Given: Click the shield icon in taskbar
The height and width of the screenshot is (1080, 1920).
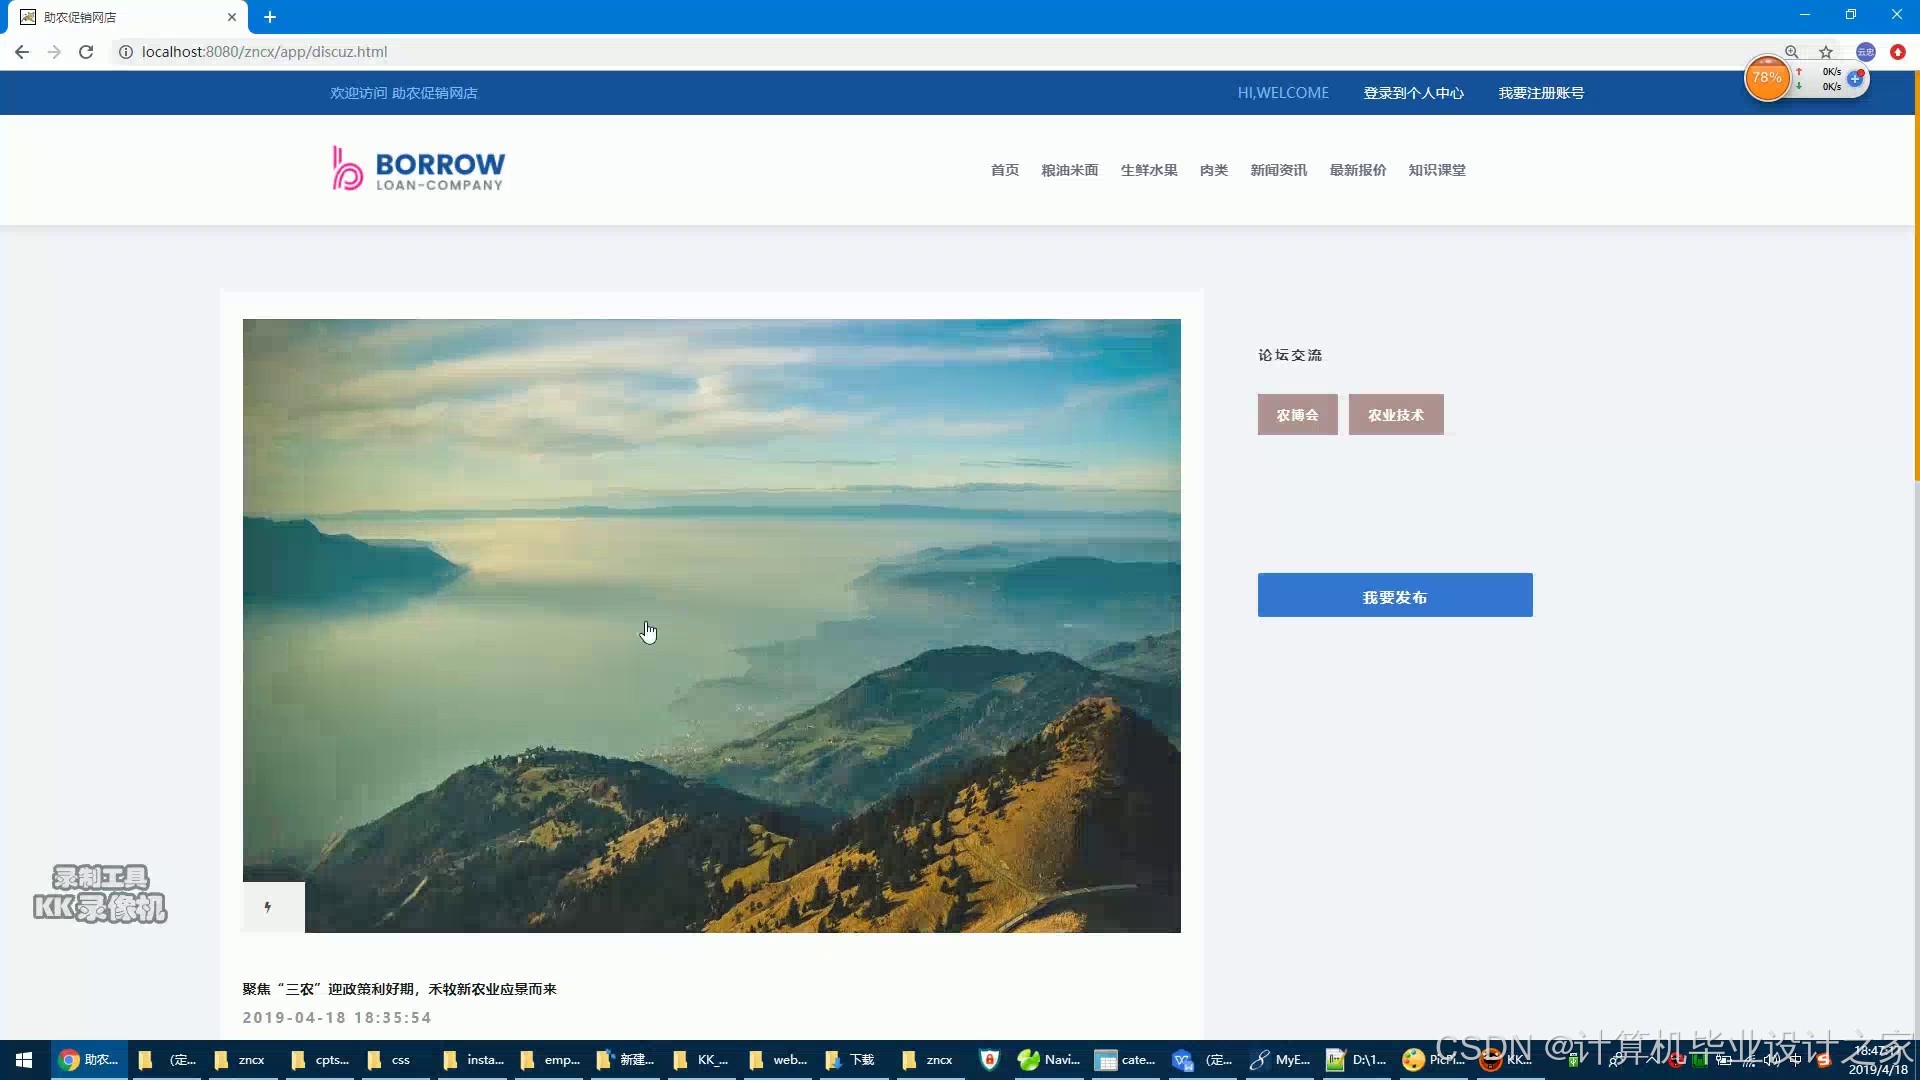Looking at the screenshot, I should tap(989, 1060).
